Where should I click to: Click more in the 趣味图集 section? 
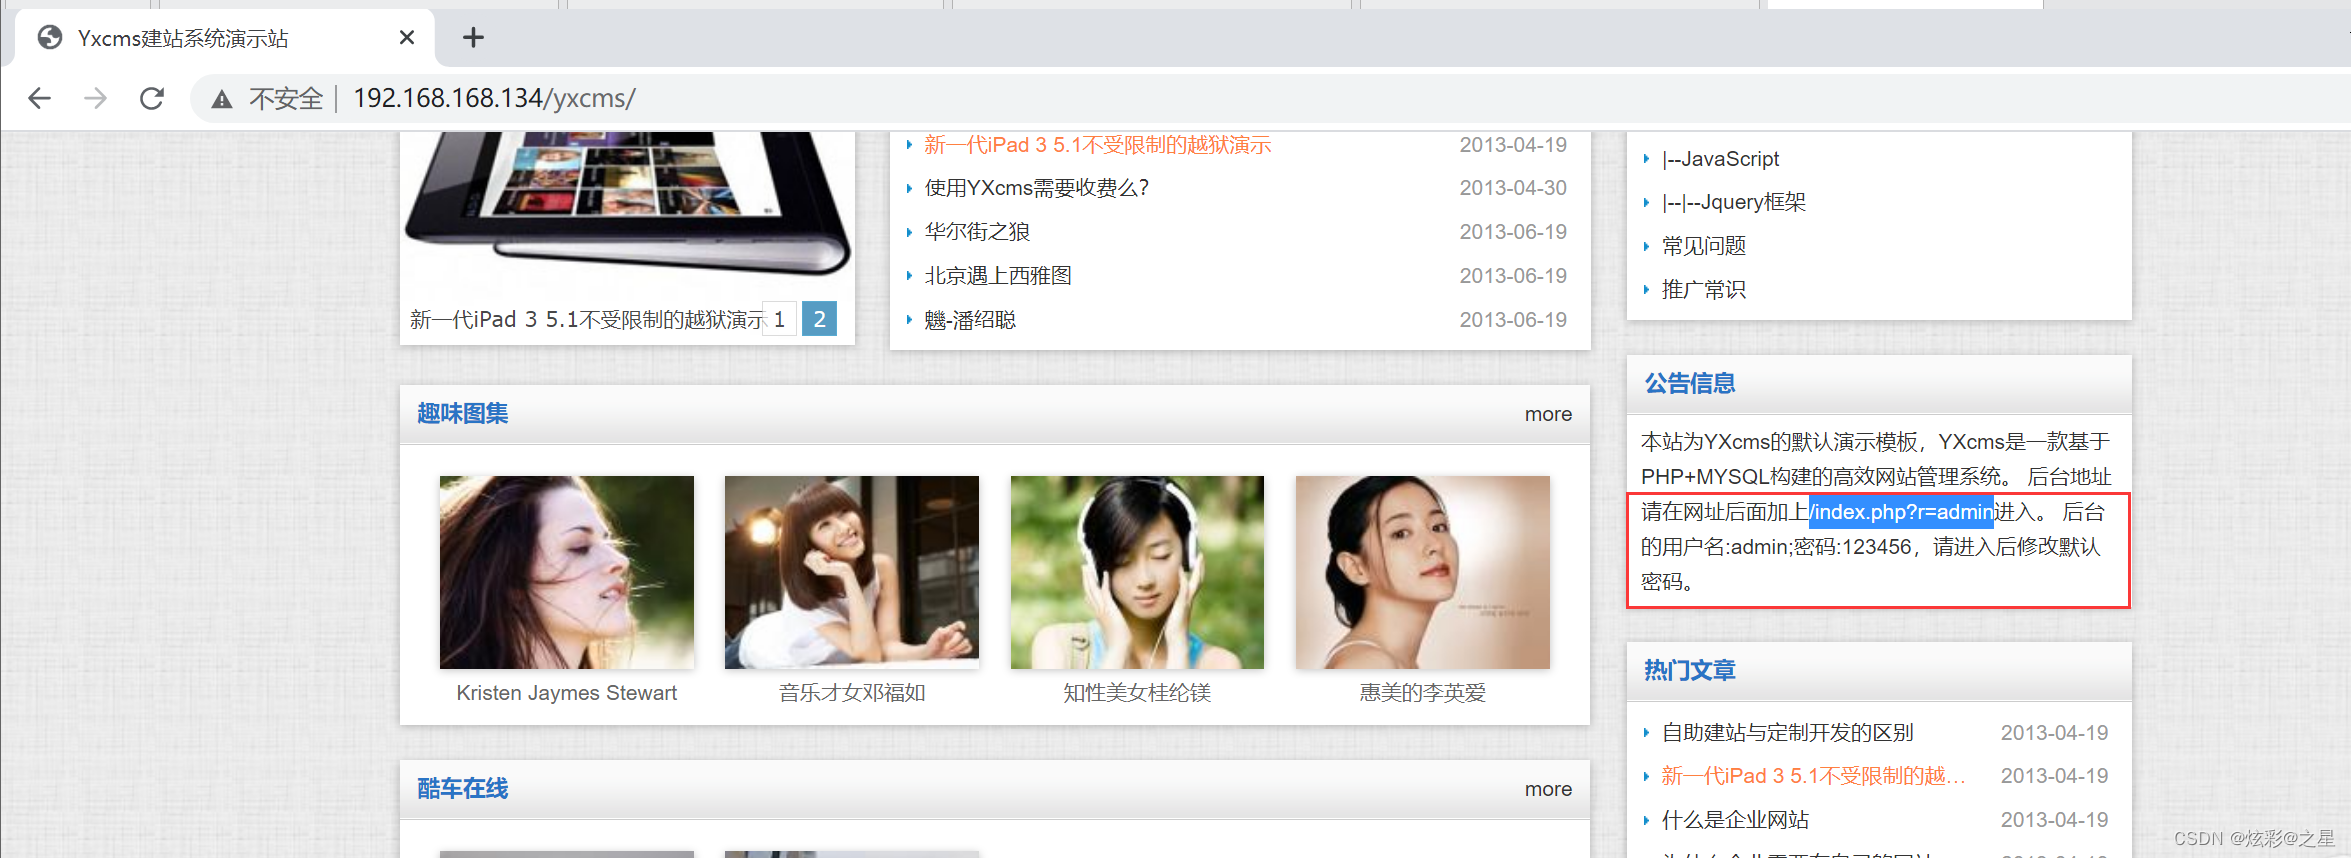point(1547,414)
